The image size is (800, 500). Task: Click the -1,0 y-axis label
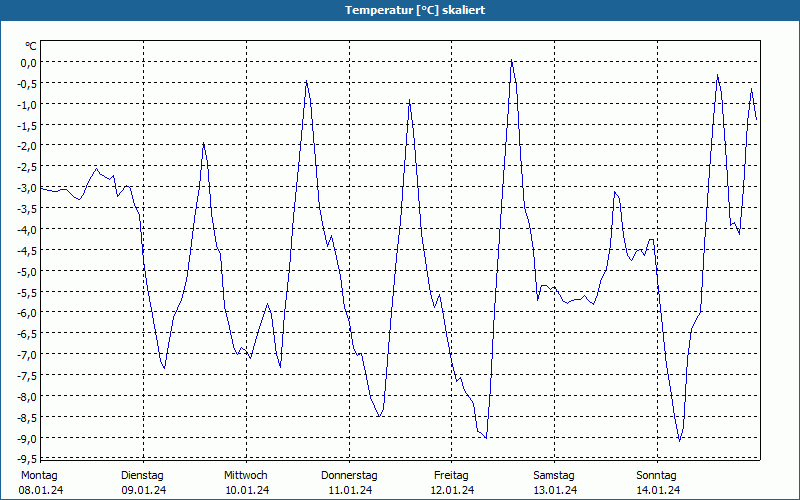point(27,104)
